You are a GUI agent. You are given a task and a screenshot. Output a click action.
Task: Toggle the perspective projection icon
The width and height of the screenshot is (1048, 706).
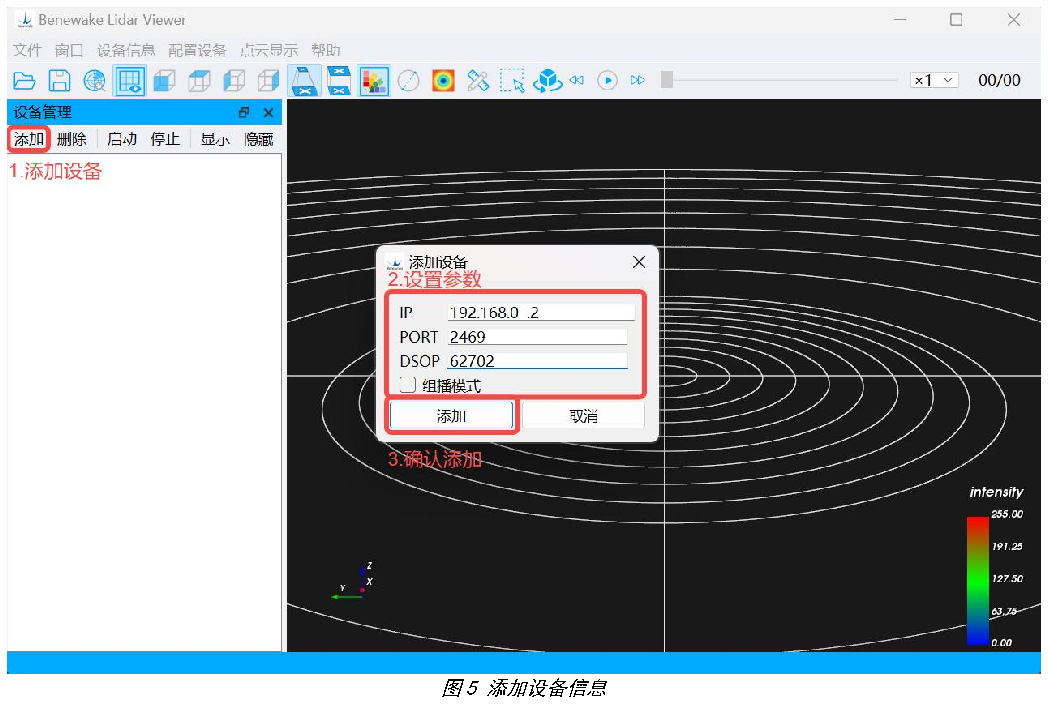pyautogui.click(x=304, y=81)
